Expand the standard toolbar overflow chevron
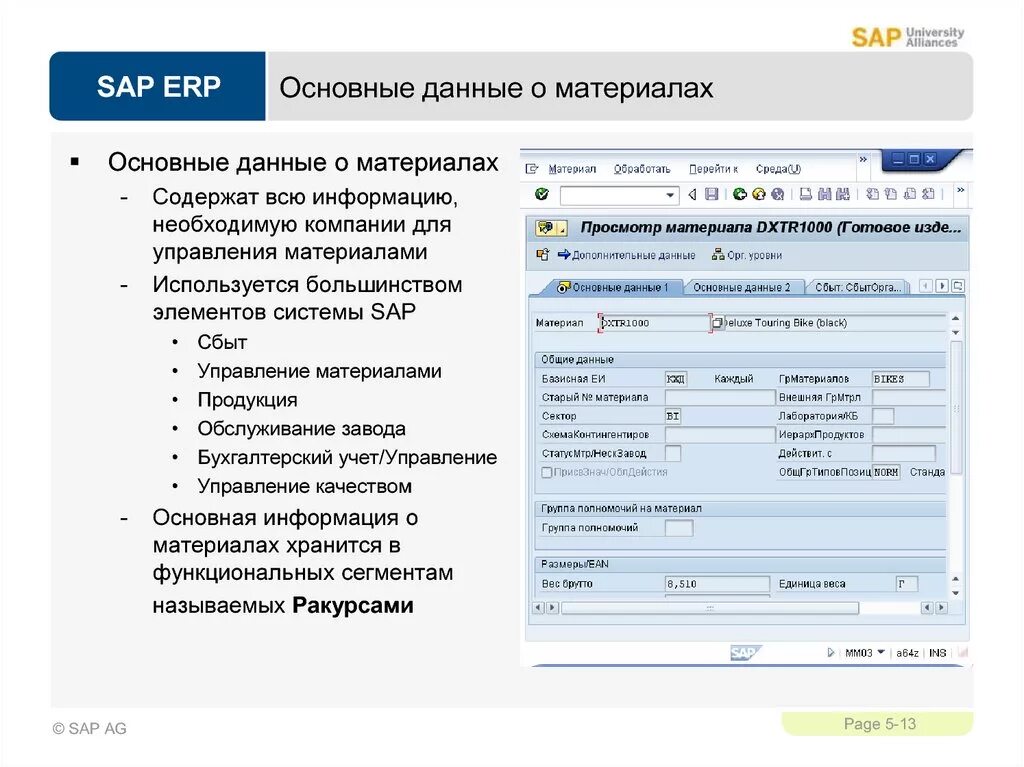 [960, 190]
